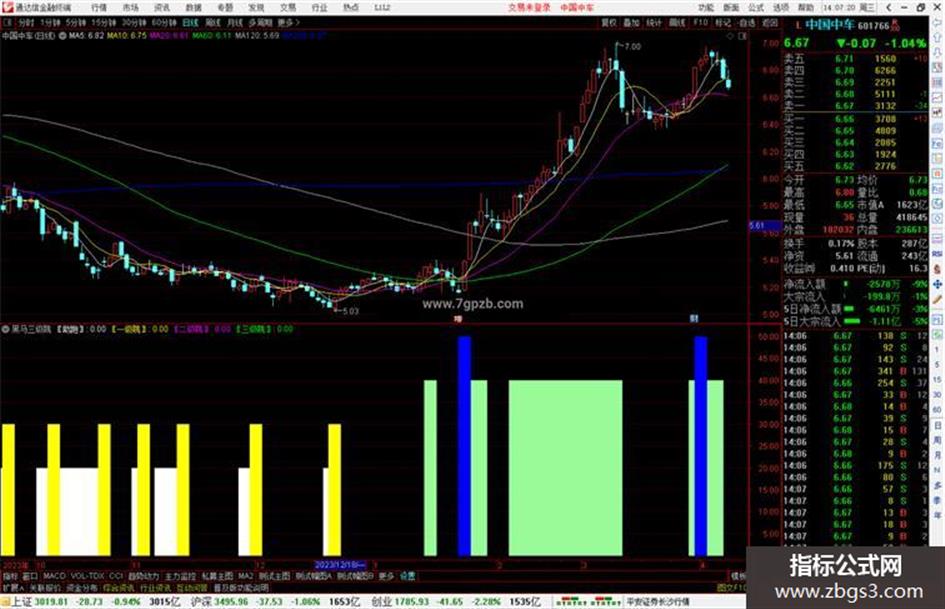Select the 日线 daily chart tab
The width and height of the screenshot is (945, 609).
coord(190,22)
